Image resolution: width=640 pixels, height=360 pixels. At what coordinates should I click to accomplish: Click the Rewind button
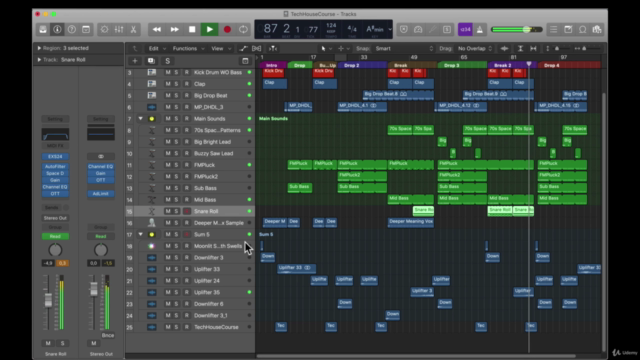pos(157,29)
